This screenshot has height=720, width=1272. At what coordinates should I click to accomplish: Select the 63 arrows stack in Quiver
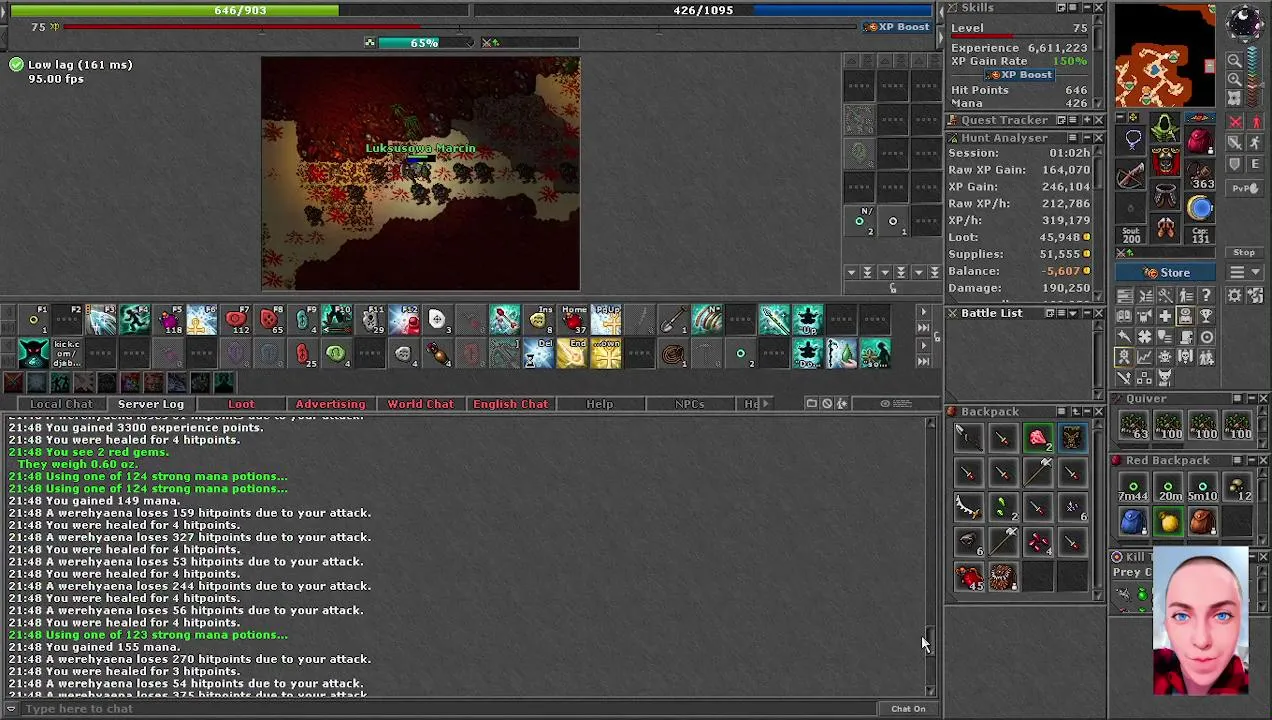(1133, 427)
